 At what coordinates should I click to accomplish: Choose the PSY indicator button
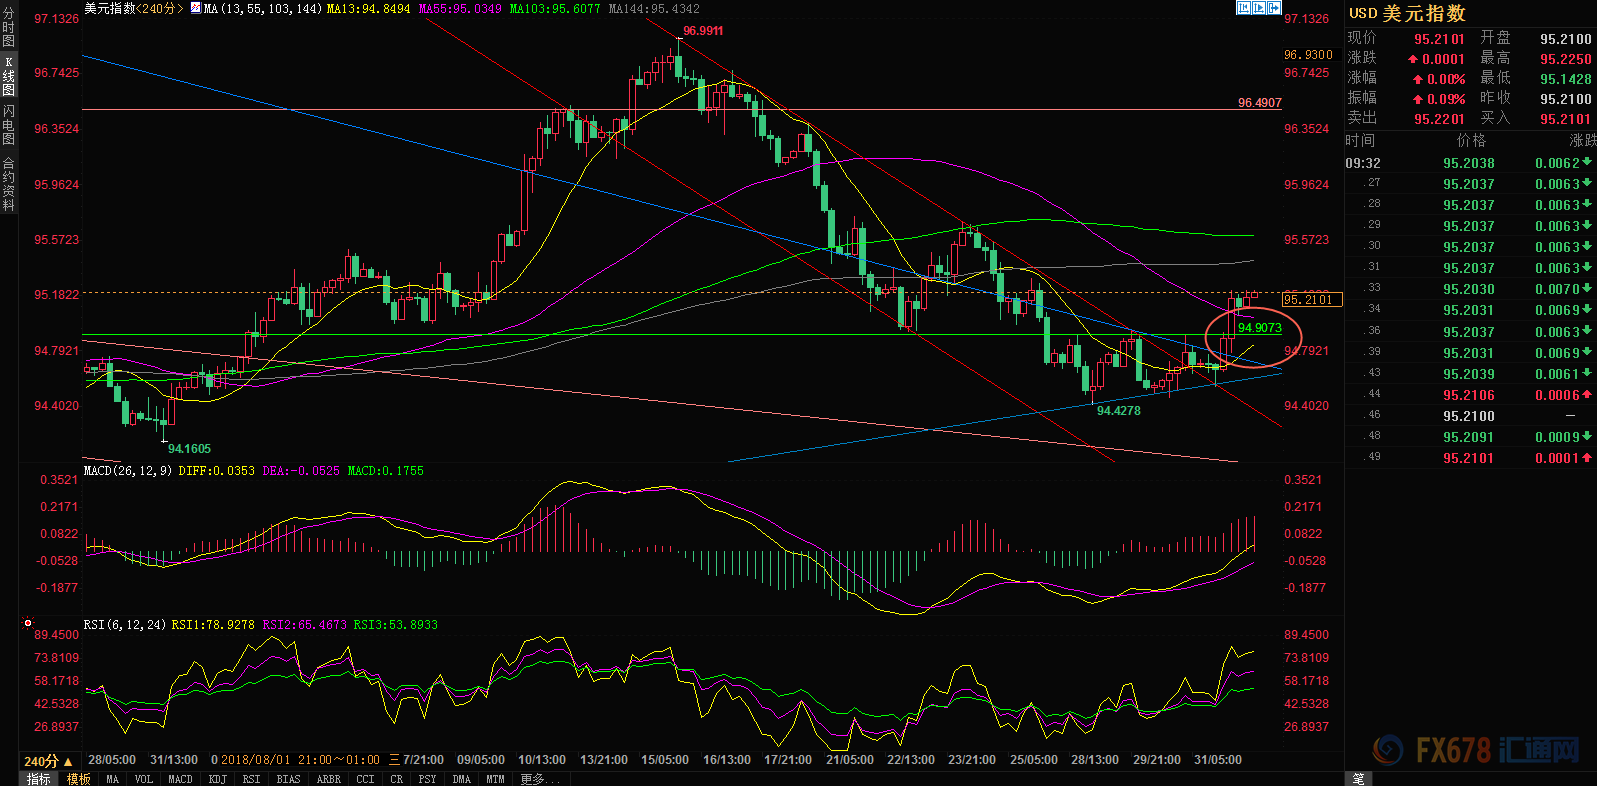pos(427,779)
